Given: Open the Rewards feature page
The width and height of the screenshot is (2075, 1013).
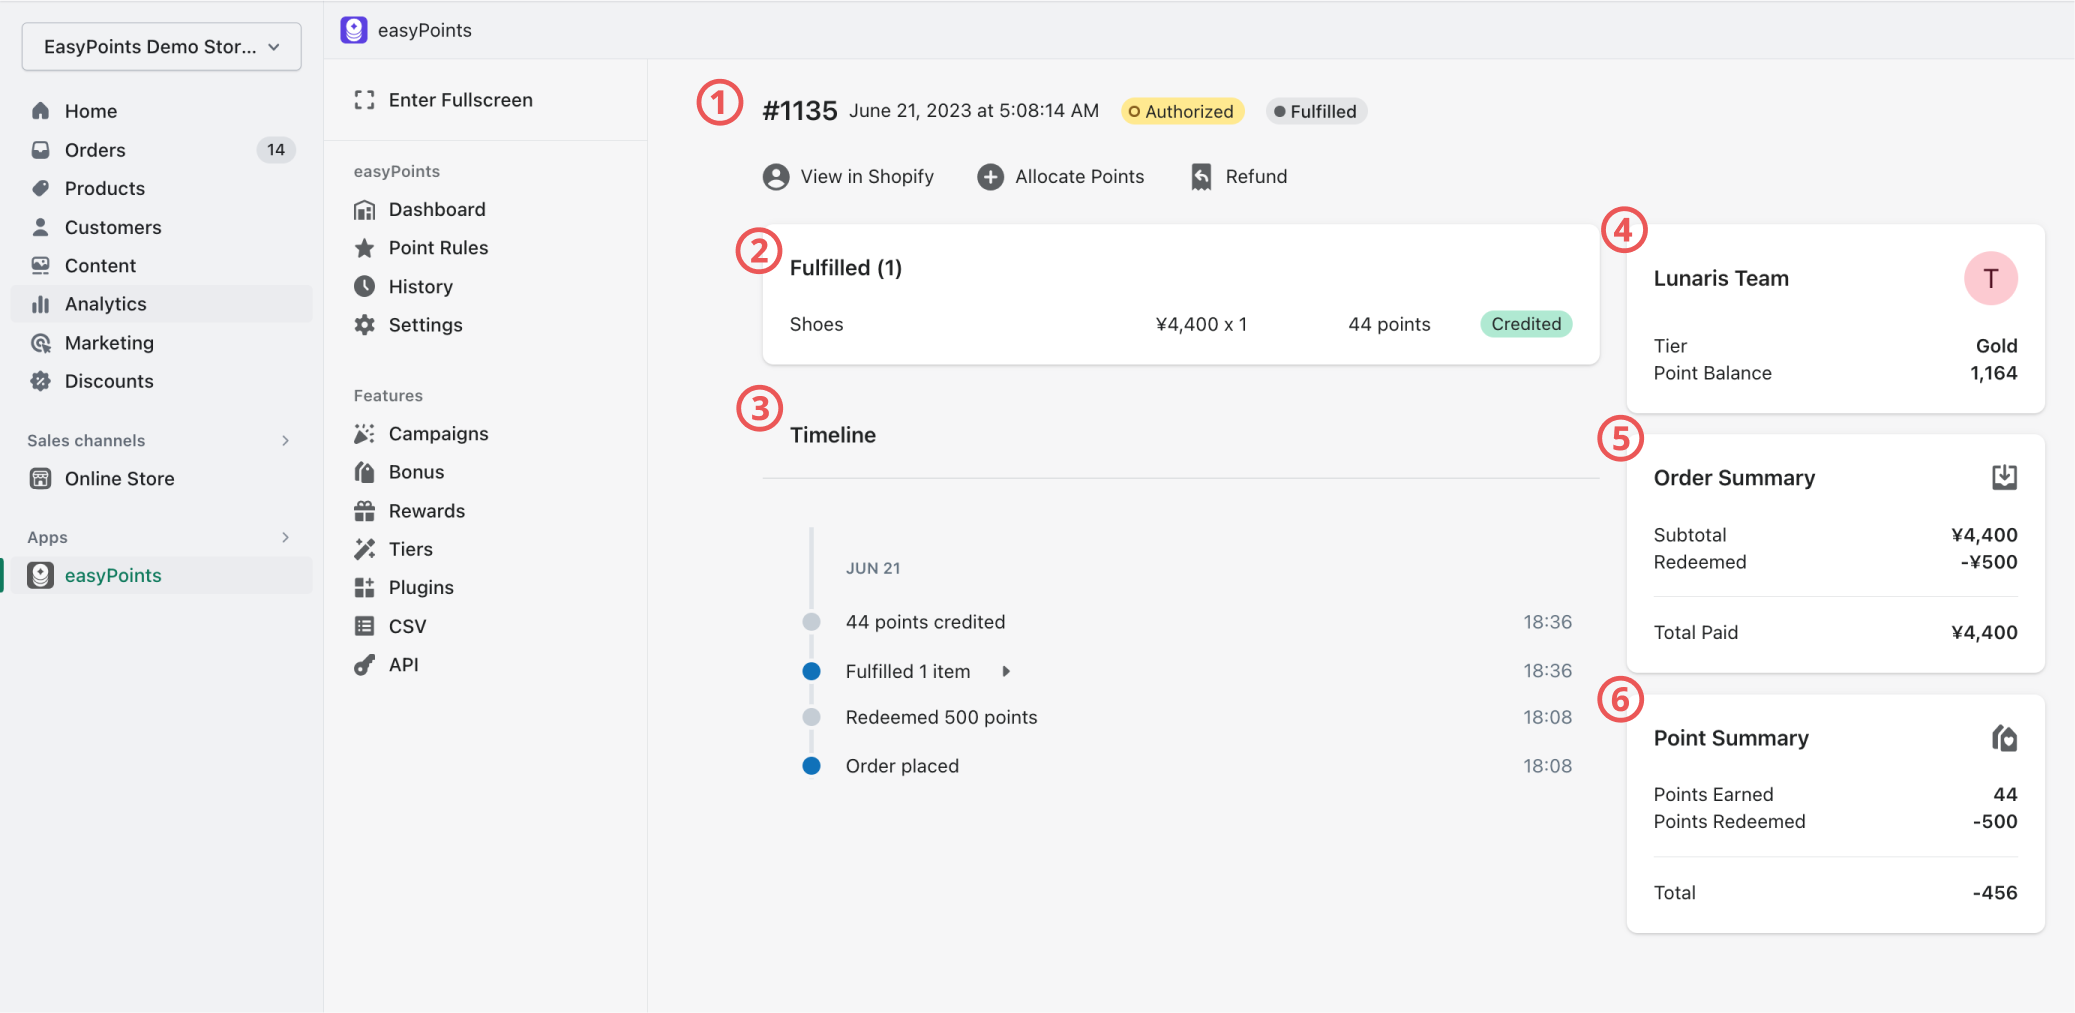Looking at the screenshot, I should (x=426, y=511).
